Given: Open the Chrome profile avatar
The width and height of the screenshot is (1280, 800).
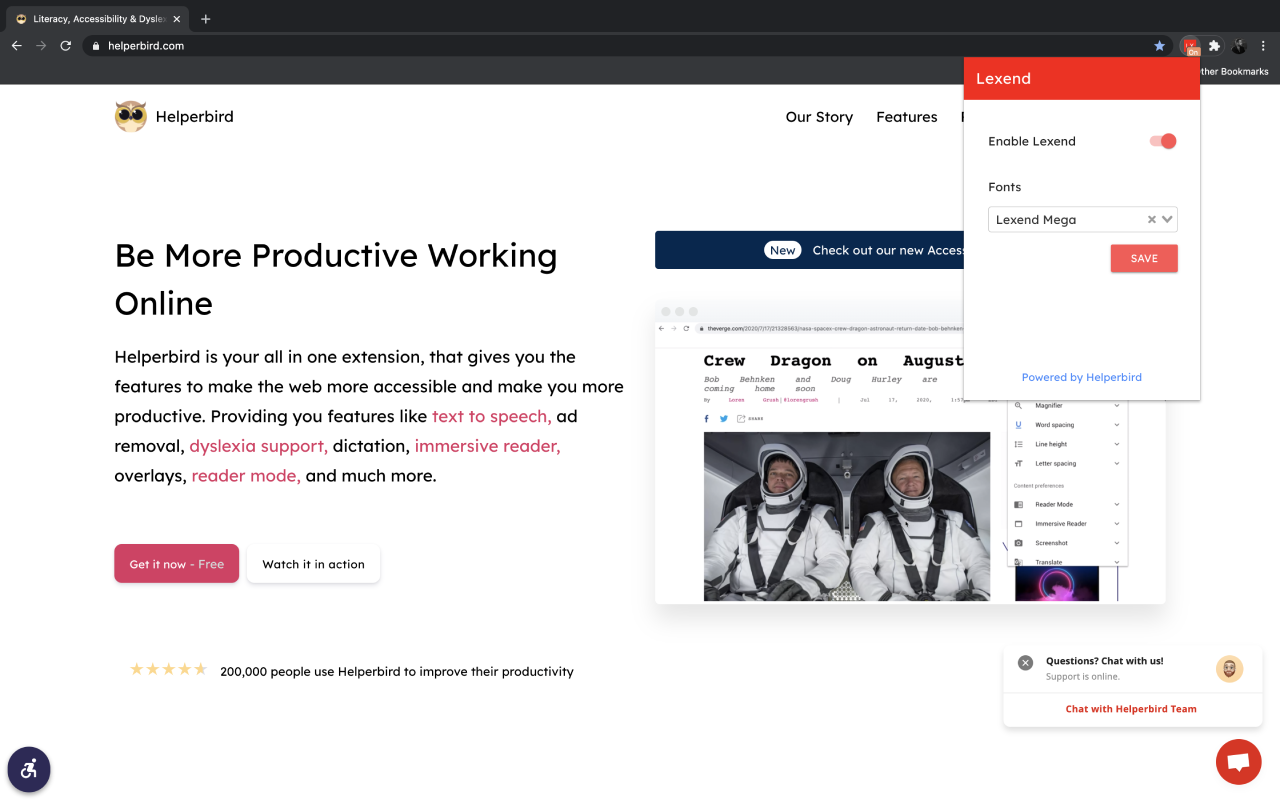Looking at the screenshot, I should (x=1239, y=46).
